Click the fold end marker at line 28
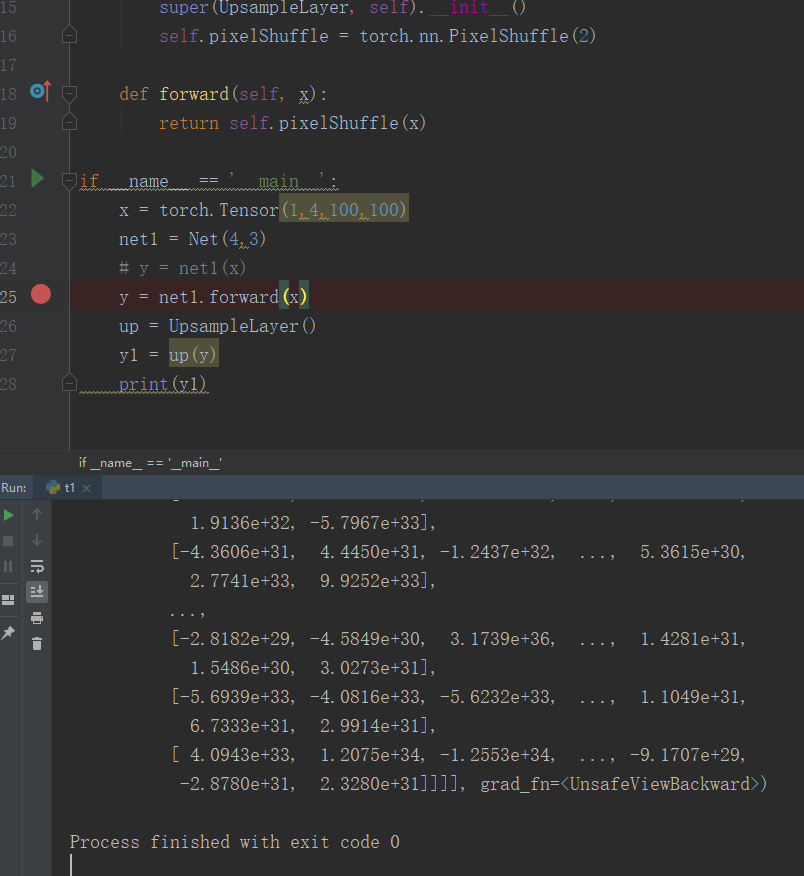This screenshot has width=804, height=876. [x=69, y=383]
